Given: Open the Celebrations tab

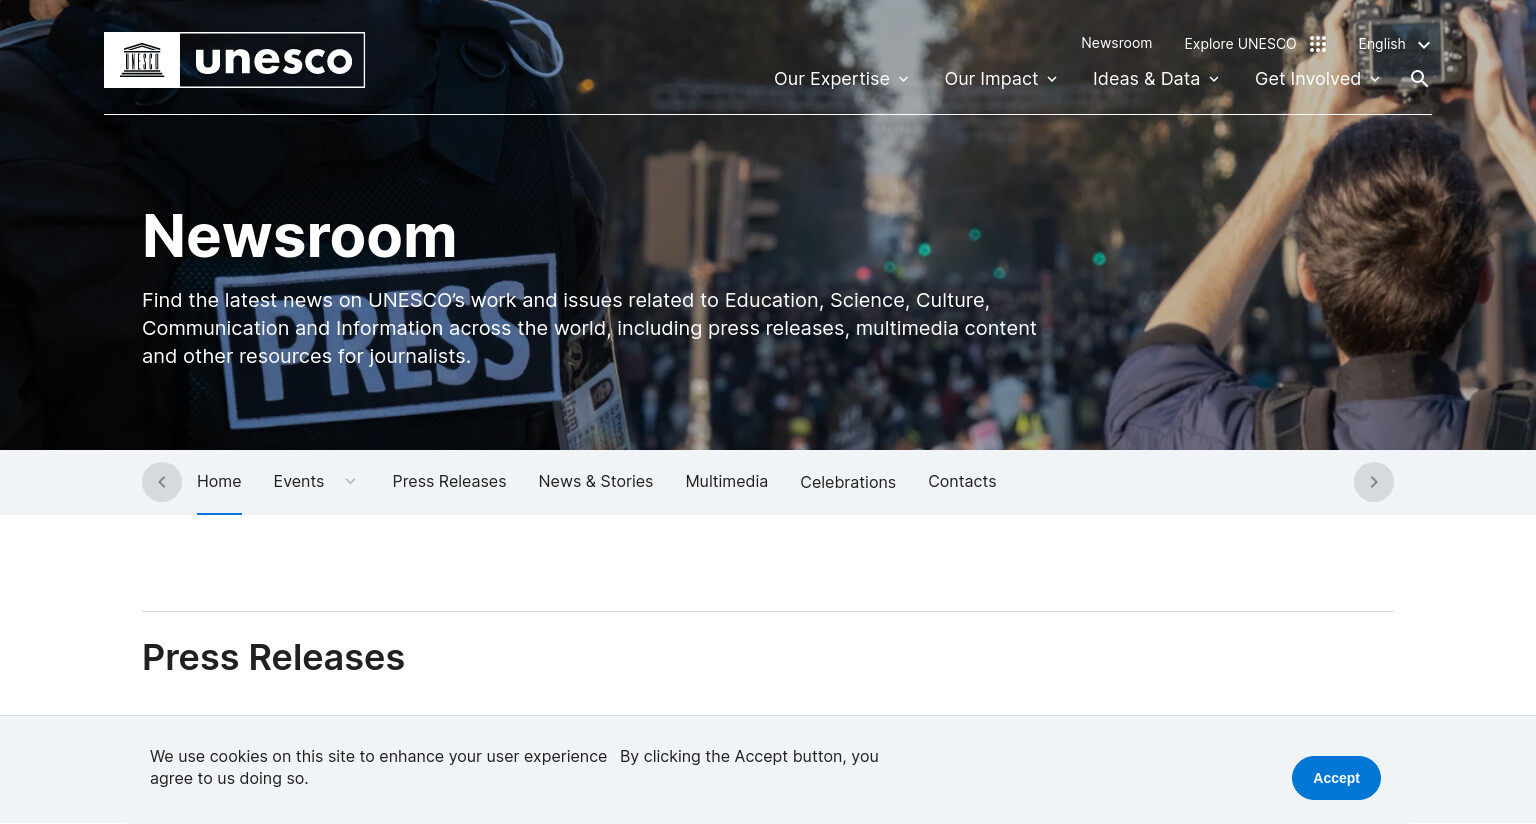Looking at the screenshot, I should tap(848, 482).
